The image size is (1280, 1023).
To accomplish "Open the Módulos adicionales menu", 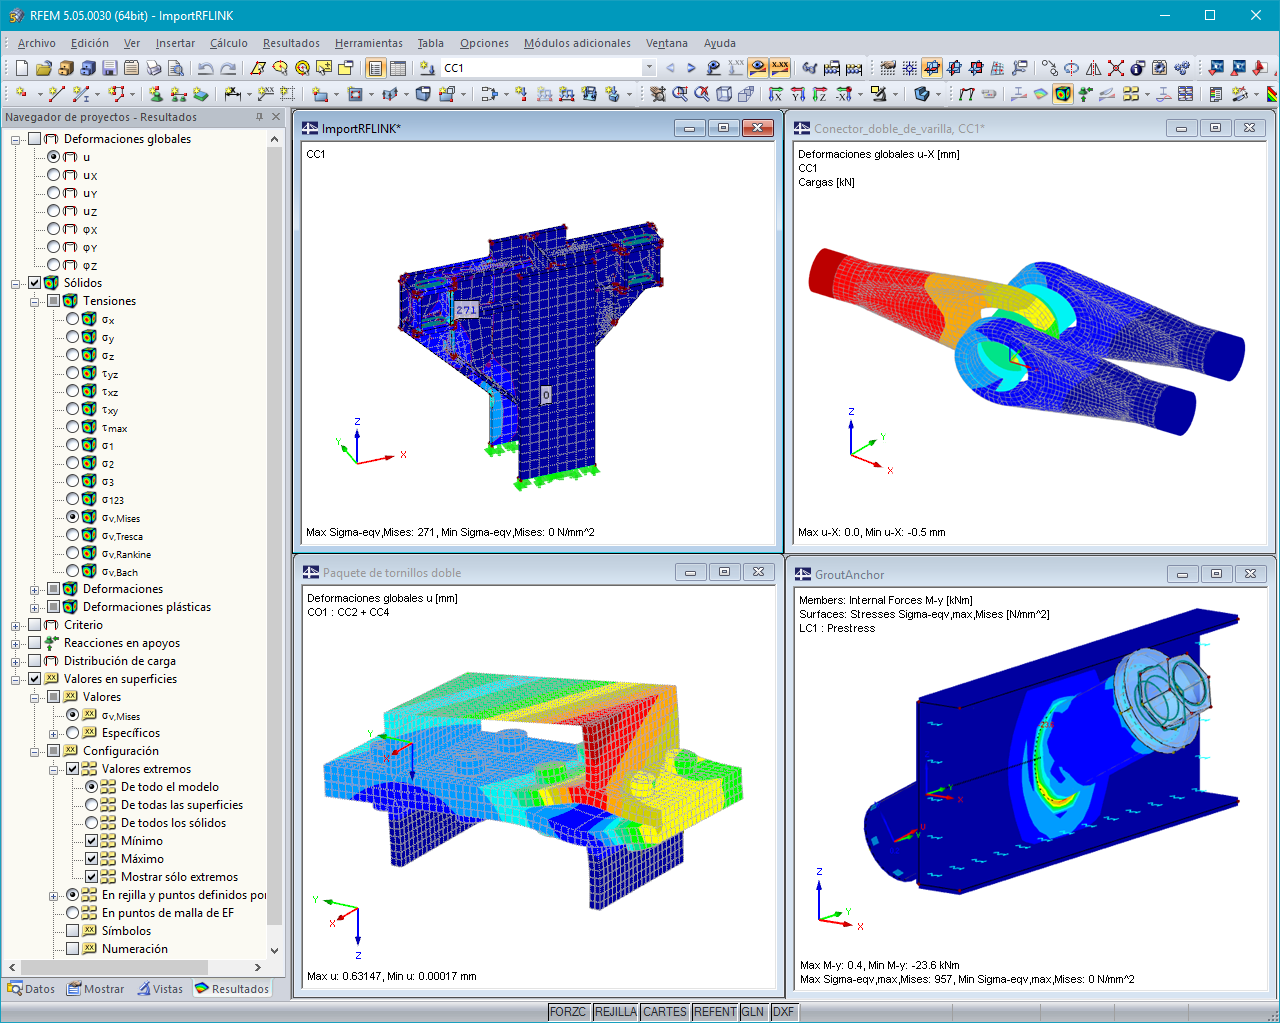I will click(577, 43).
